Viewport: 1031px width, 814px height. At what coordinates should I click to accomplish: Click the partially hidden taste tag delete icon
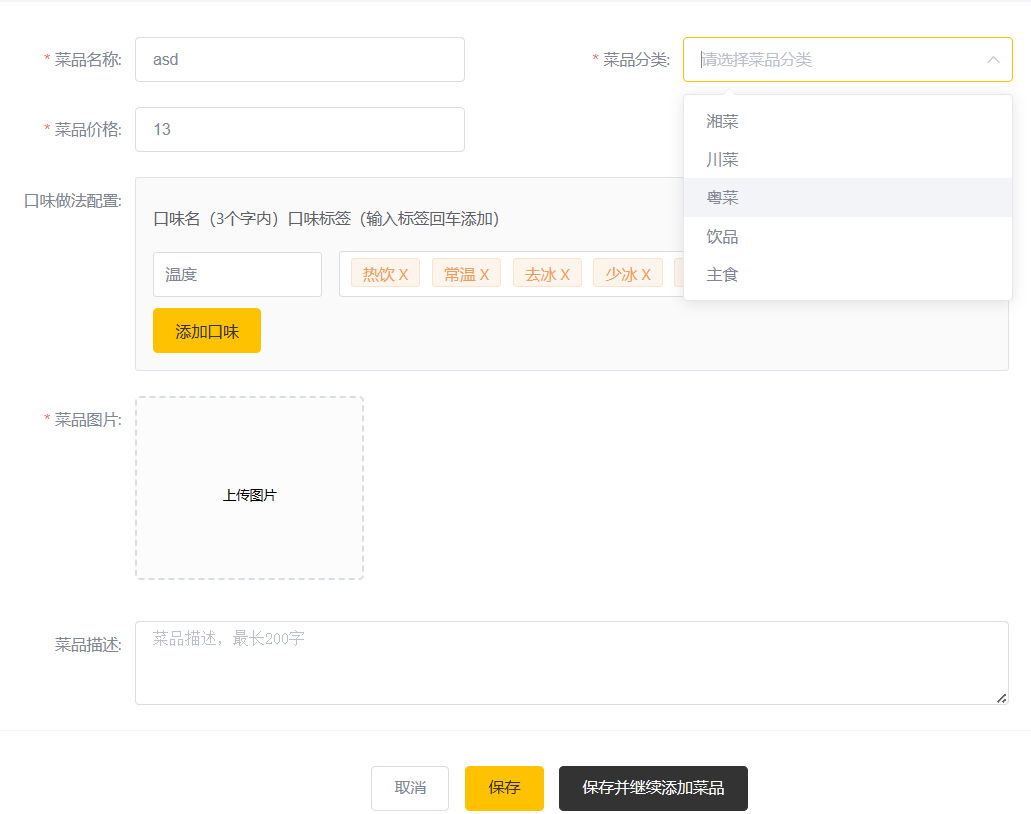(x=678, y=273)
